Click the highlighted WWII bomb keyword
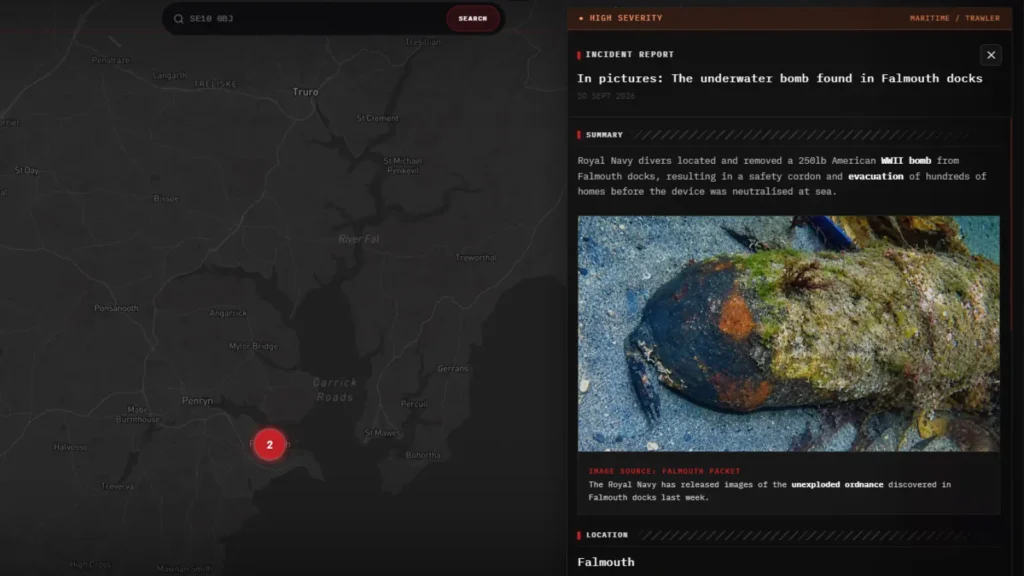Viewport: 1024px width, 576px height. [906, 161]
